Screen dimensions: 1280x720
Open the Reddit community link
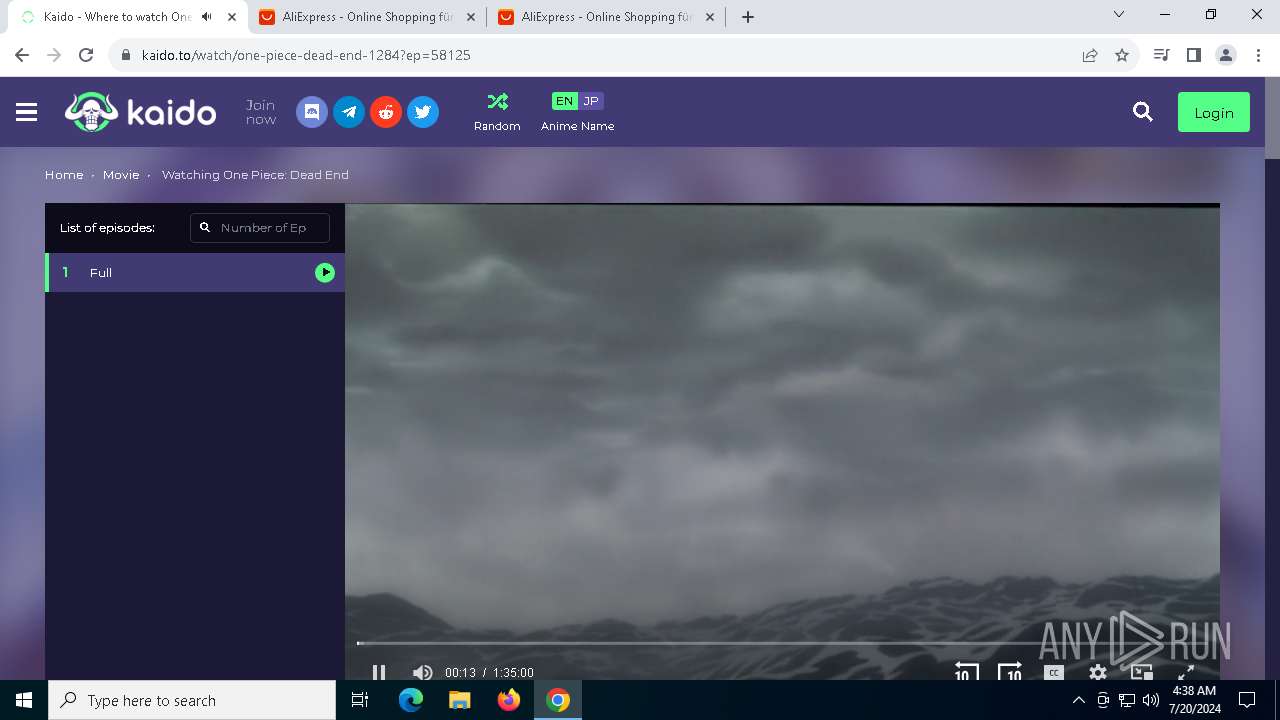tap(386, 112)
